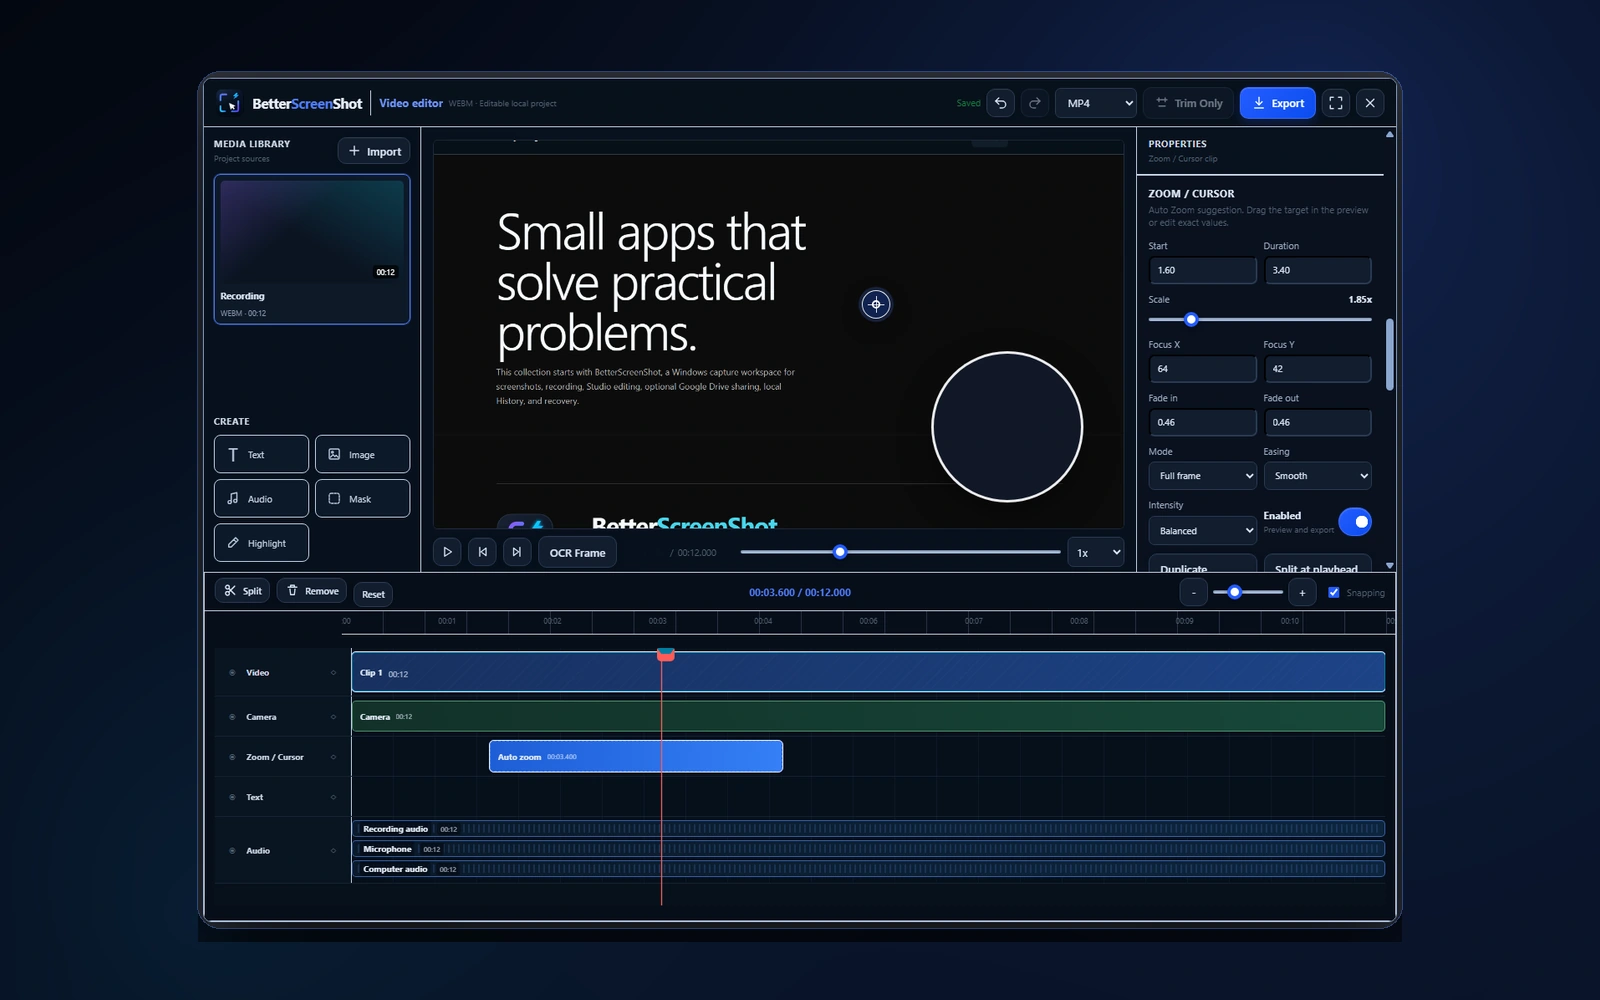Click the Trim Only button

coord(1189,103)
